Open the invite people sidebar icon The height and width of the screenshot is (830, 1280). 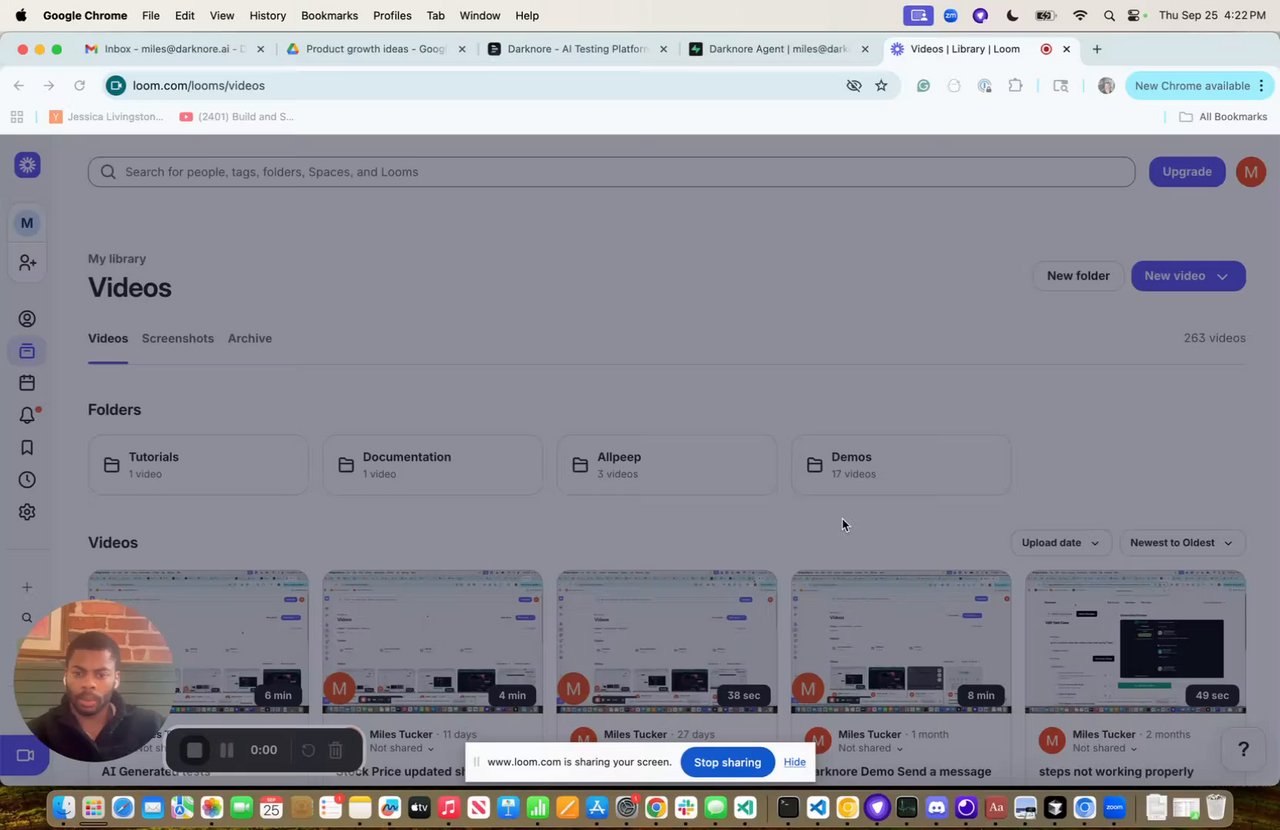[x=27, y=262]
